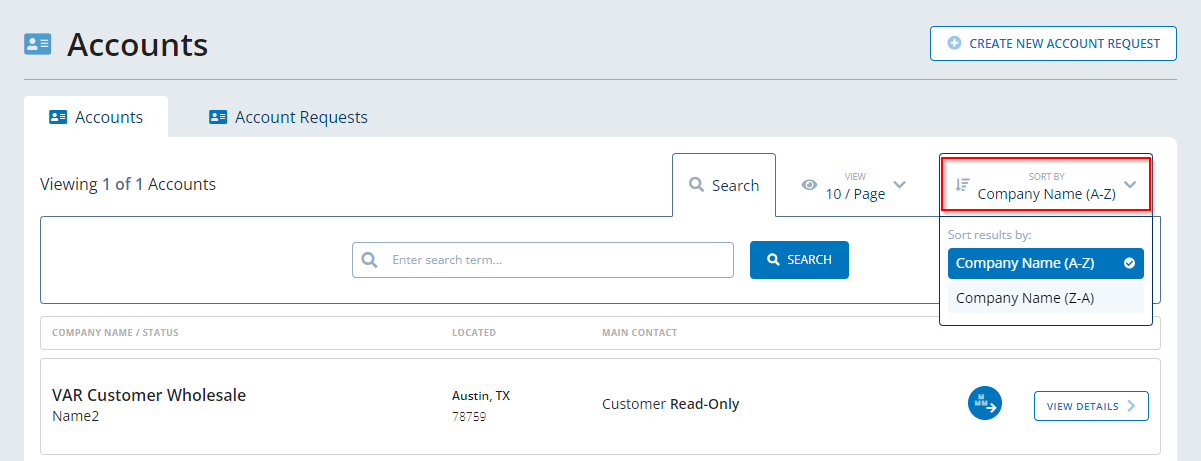This screenshot has height=461, width=1201.
Task: Click the magnifier icon inside the search field
Action: pyautogui.click(x=369, y=260)
